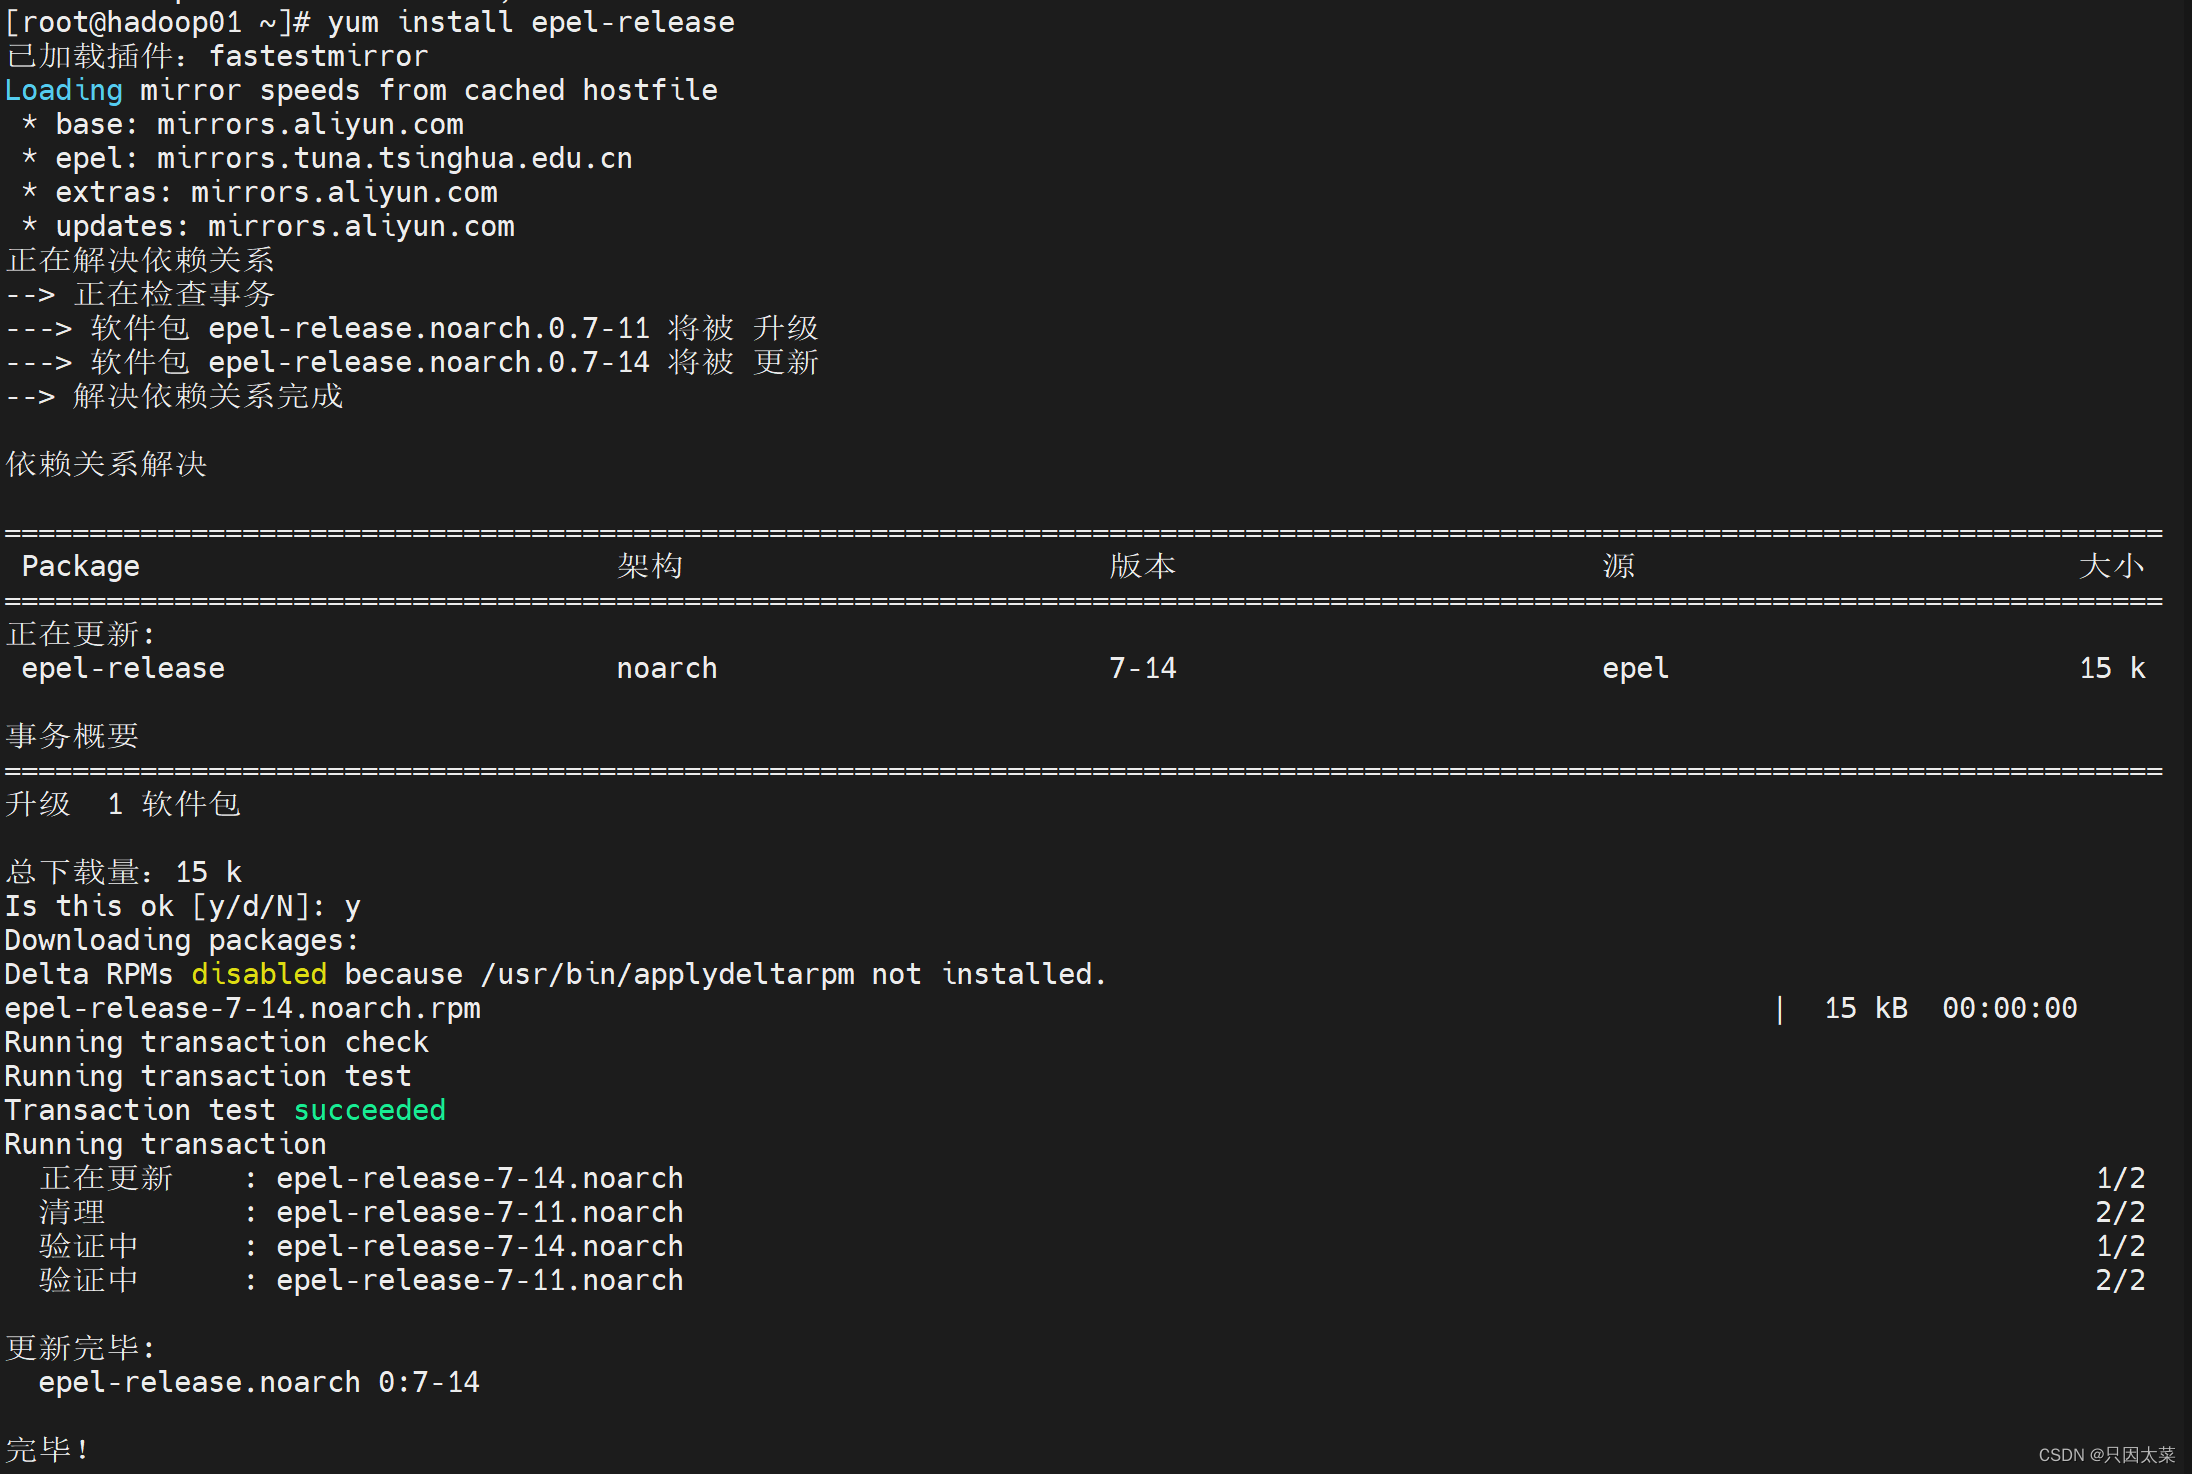
Task: Click 'epel-release' in the package table row
Action: point(123,668)
